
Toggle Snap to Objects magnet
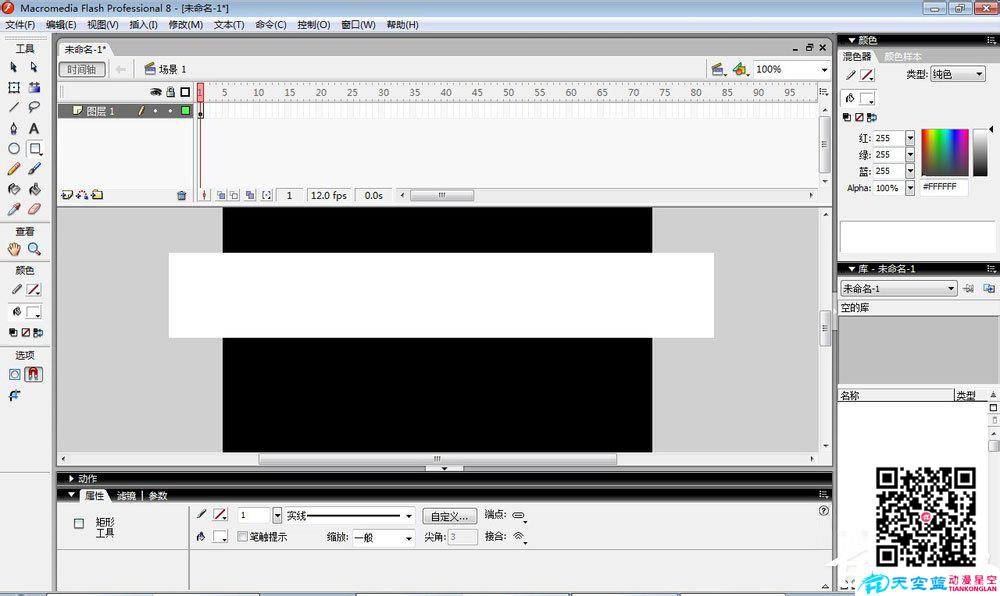pos(34,374)
